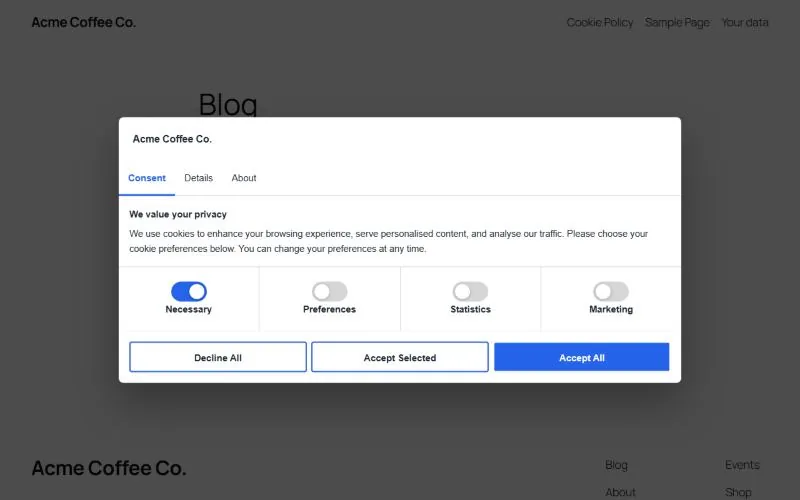Open the Your data header link
This screenshot has height=500, width=800.
[745, 22]
